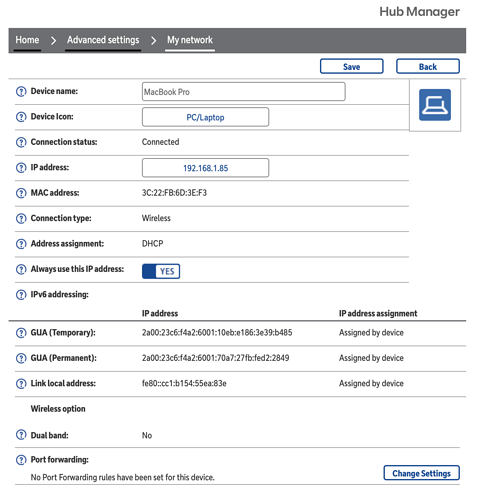The width and height of the screenshot is (477, 500).
Task: Open help for Device name
Action: [x=21, y=91]
